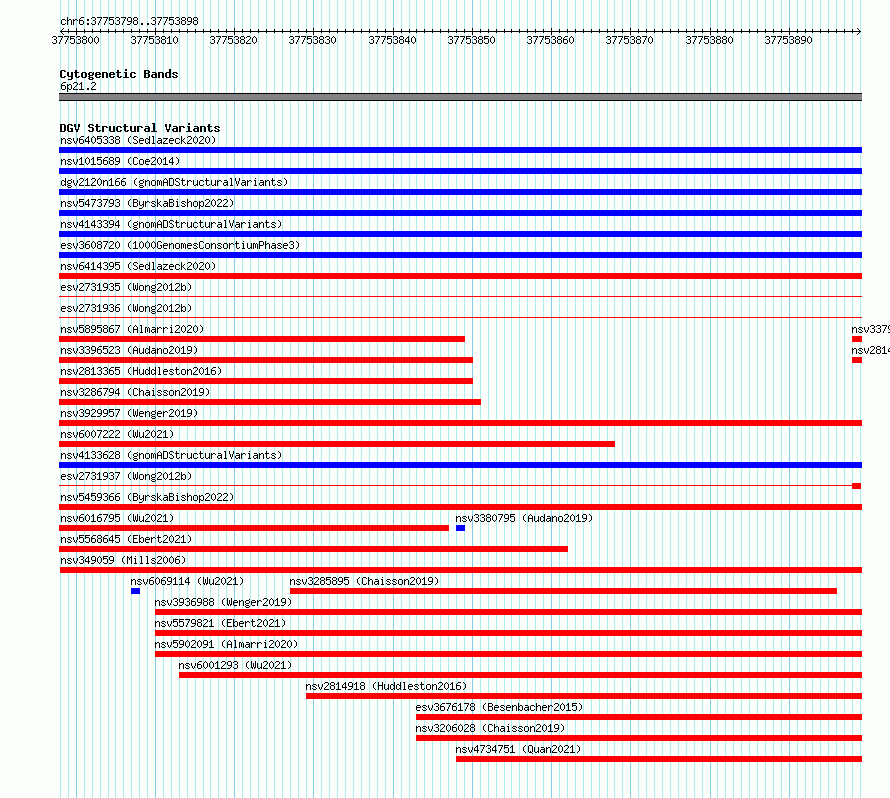Open nsv3206028 (Chaisson2019) label
The width and height of the screenshot is (890, 798).
tap(490, 728)
